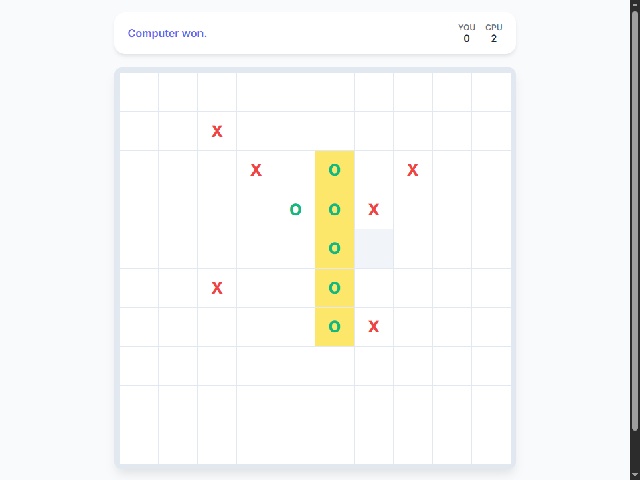The width and height of the screenshot is (640, 480).
Task: Select the X left of the fourth highlighted O
Action: (x=217, y=288)
